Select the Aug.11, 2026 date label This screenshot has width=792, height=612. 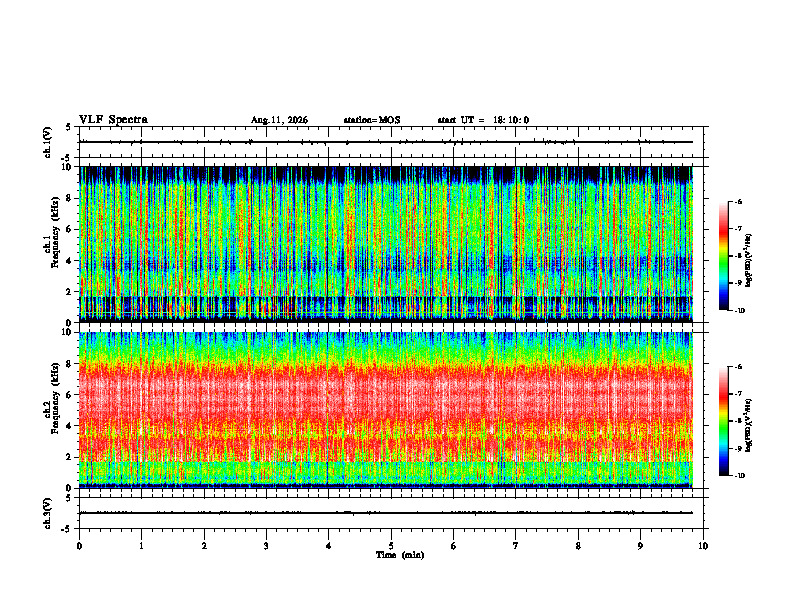pos(279,120)
